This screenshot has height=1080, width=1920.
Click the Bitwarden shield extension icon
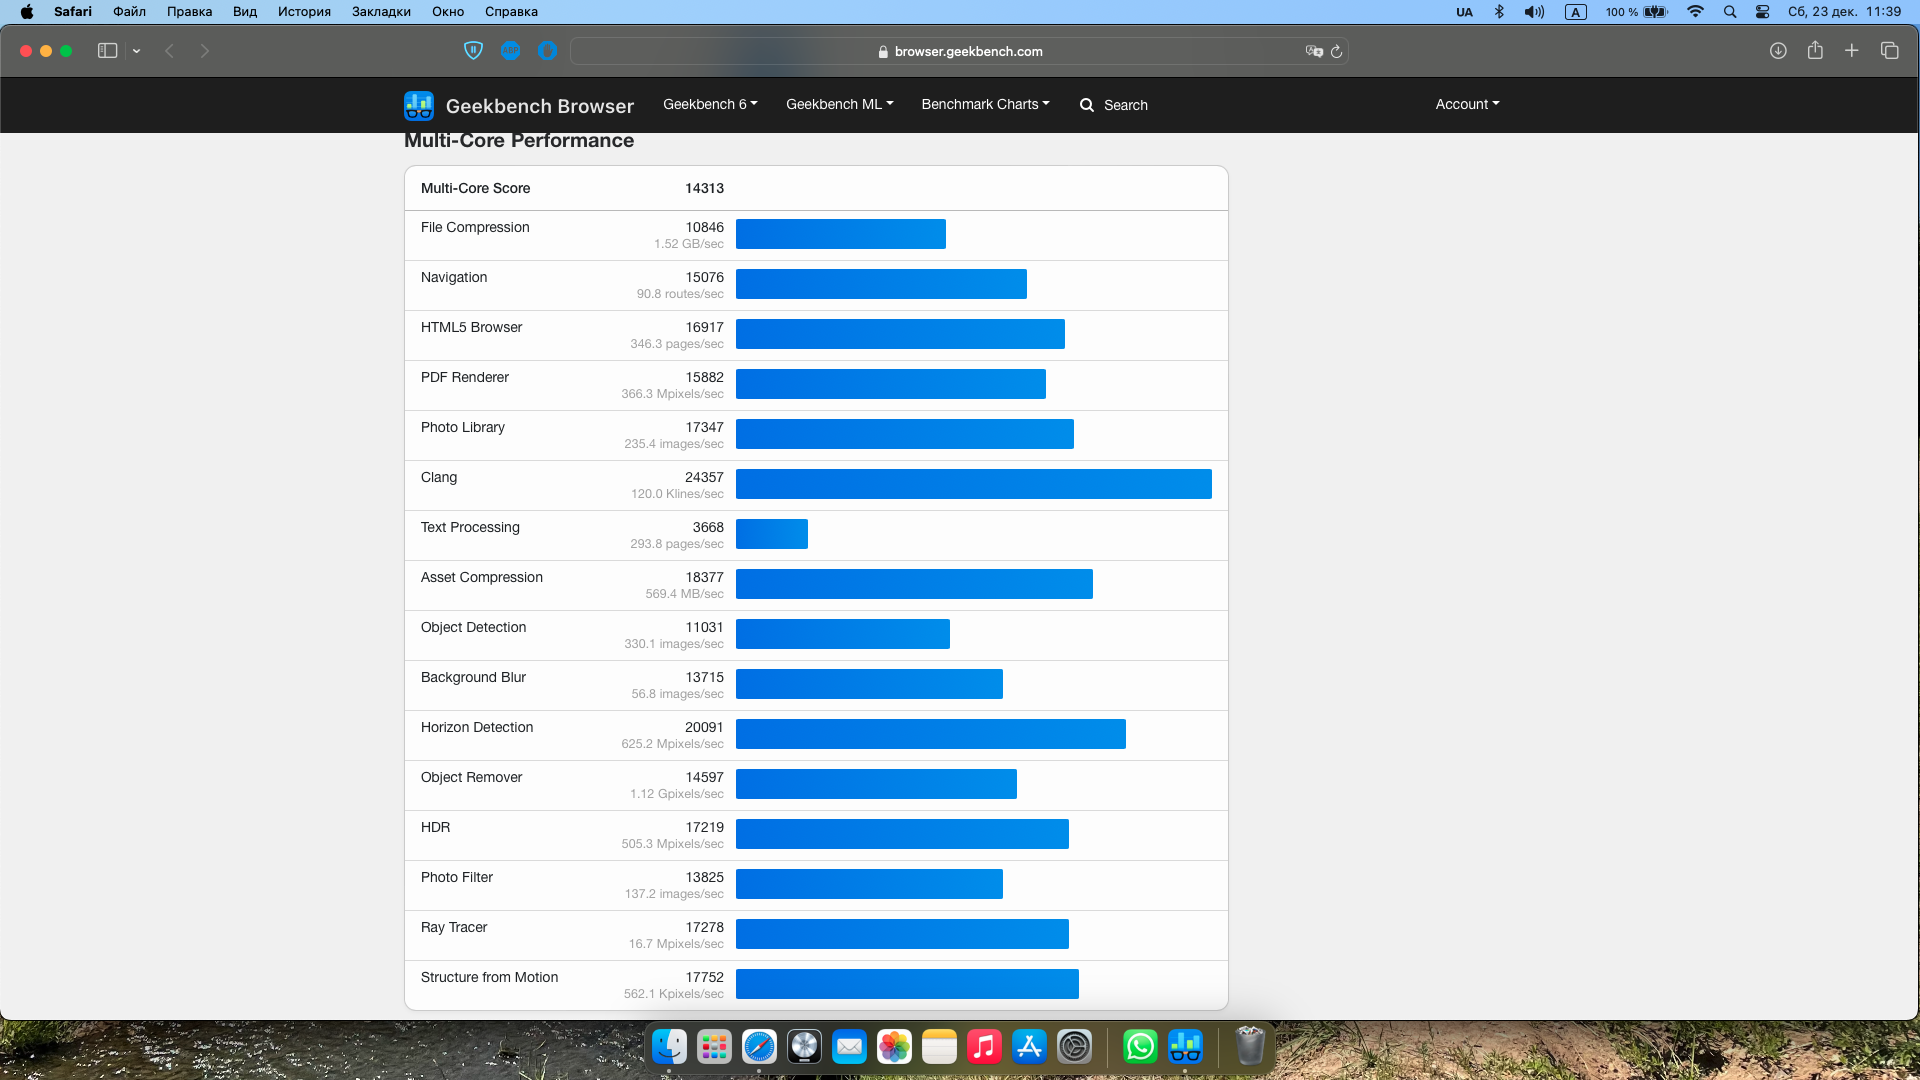(x=474, y=51)
